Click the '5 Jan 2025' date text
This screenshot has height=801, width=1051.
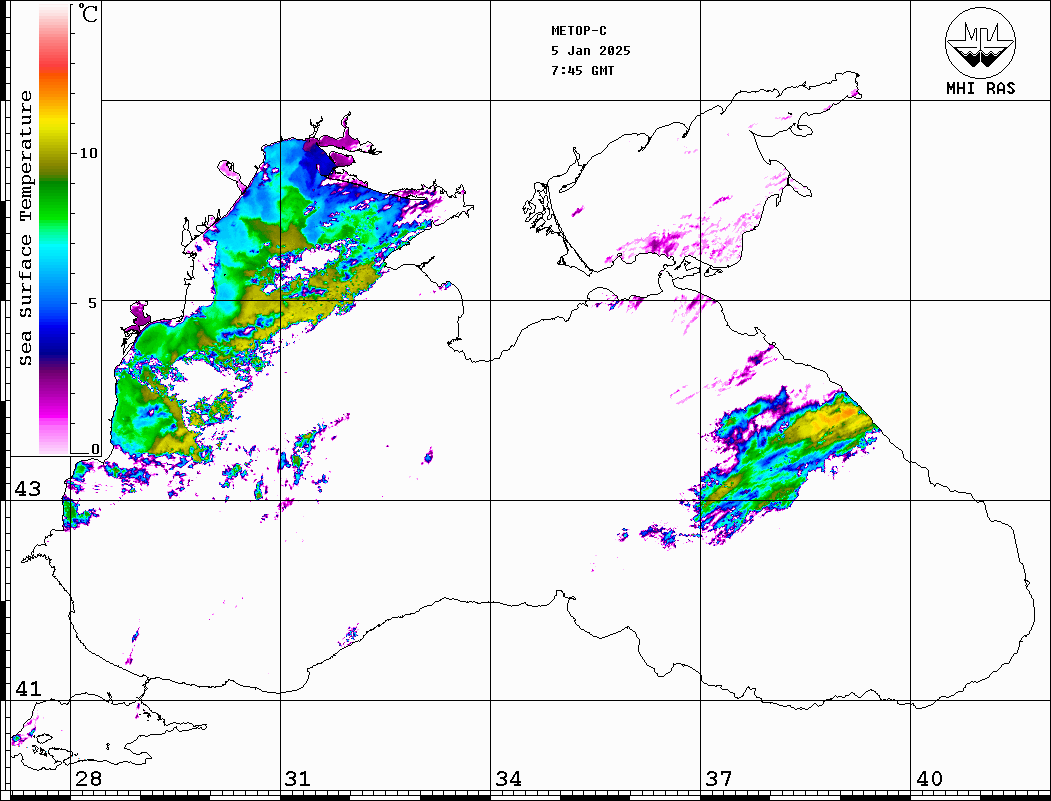tap(591, 51)
